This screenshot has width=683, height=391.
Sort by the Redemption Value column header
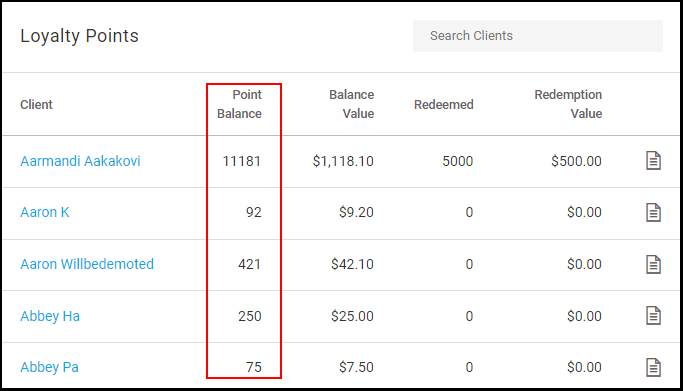tap(568, 104)
